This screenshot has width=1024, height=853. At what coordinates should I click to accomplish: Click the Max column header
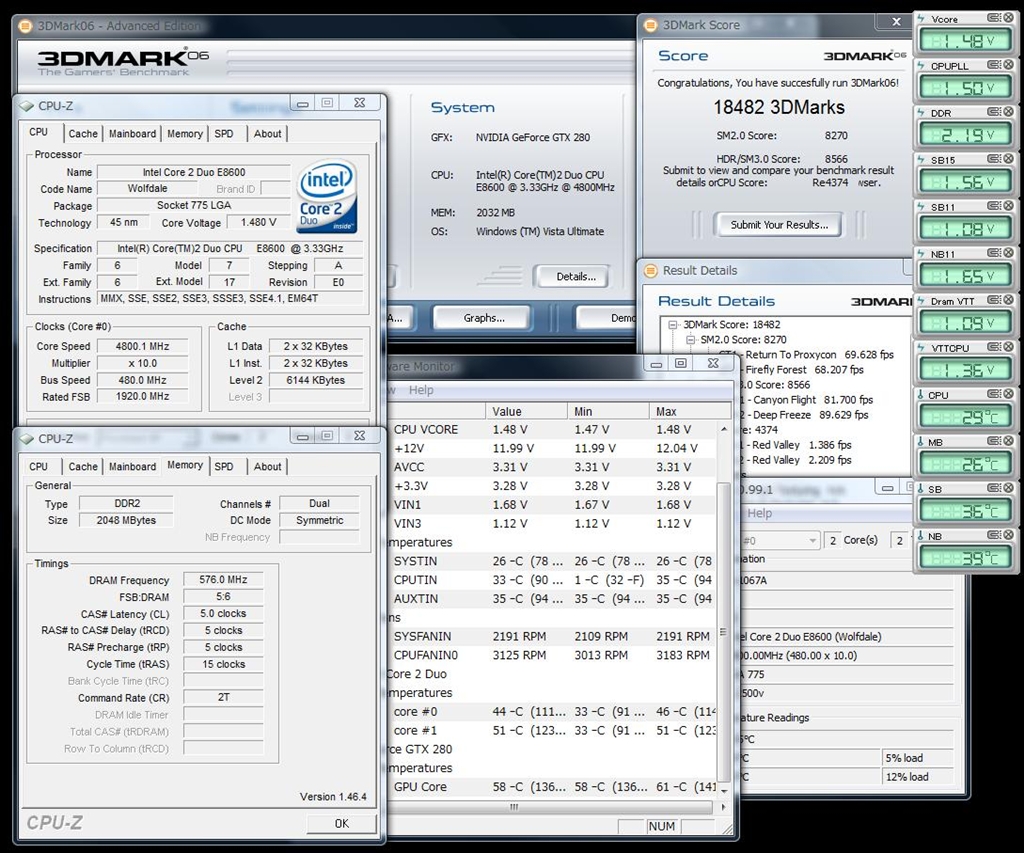(x=666, y=411)
